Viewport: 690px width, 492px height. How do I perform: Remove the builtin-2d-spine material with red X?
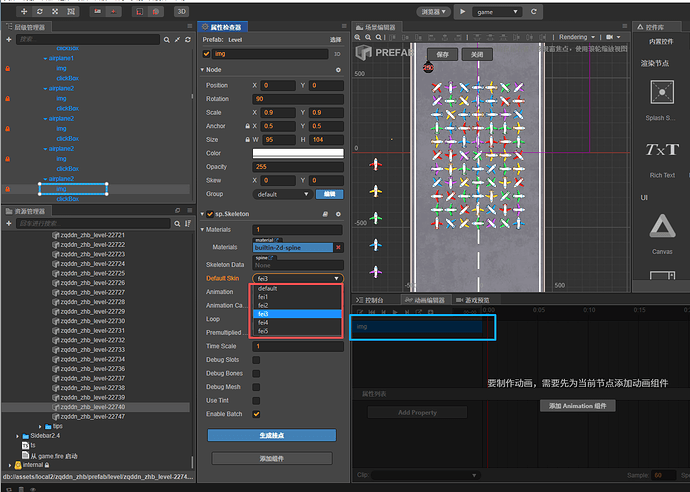point(338,247)
